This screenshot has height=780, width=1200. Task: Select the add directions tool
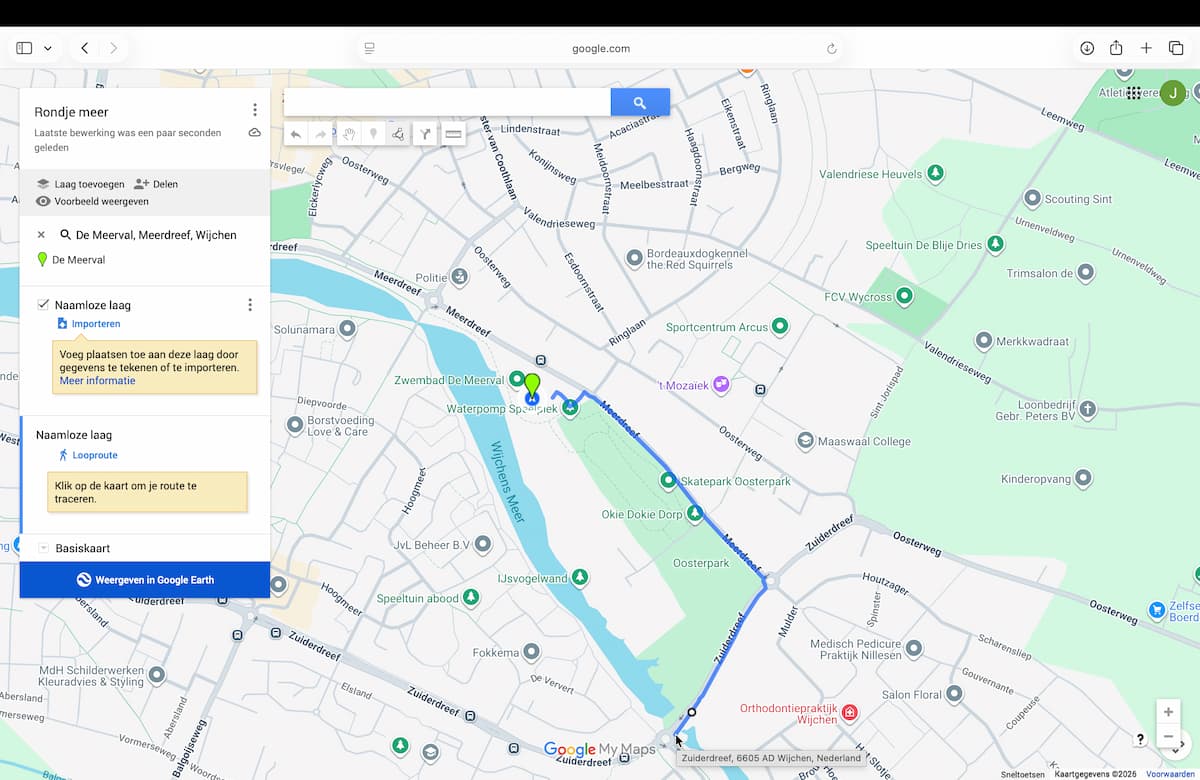tap(425, 134)
